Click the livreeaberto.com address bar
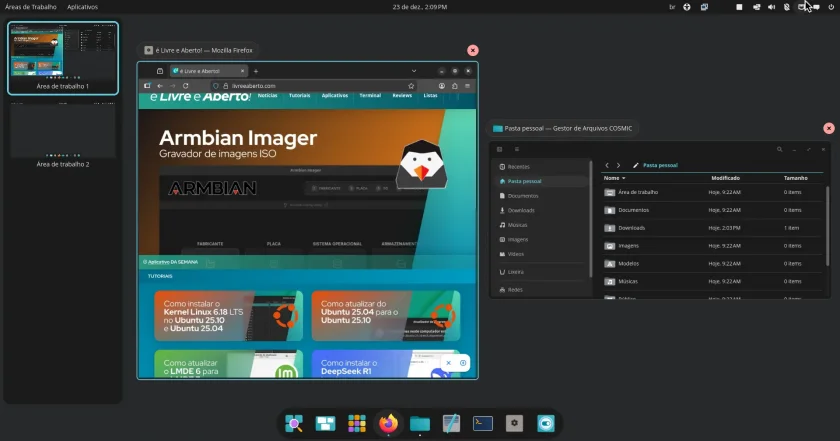This screenshot has height=441, width=840. (x=313, y=86)
